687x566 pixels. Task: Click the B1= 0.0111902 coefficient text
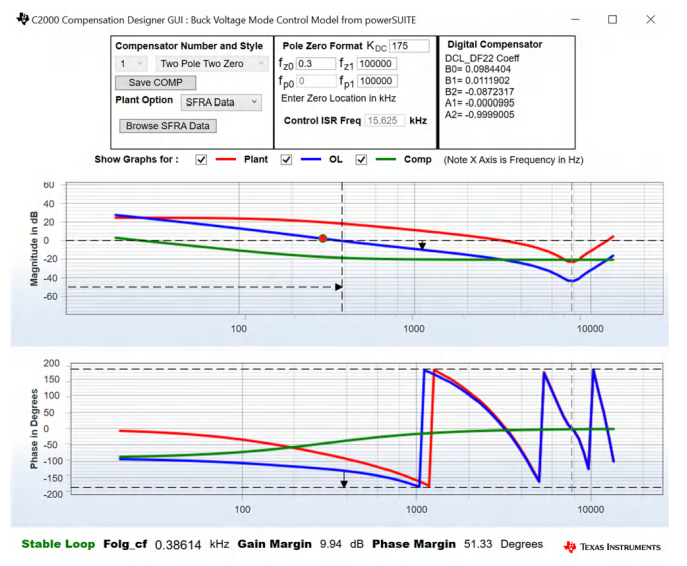pos(477,81)
